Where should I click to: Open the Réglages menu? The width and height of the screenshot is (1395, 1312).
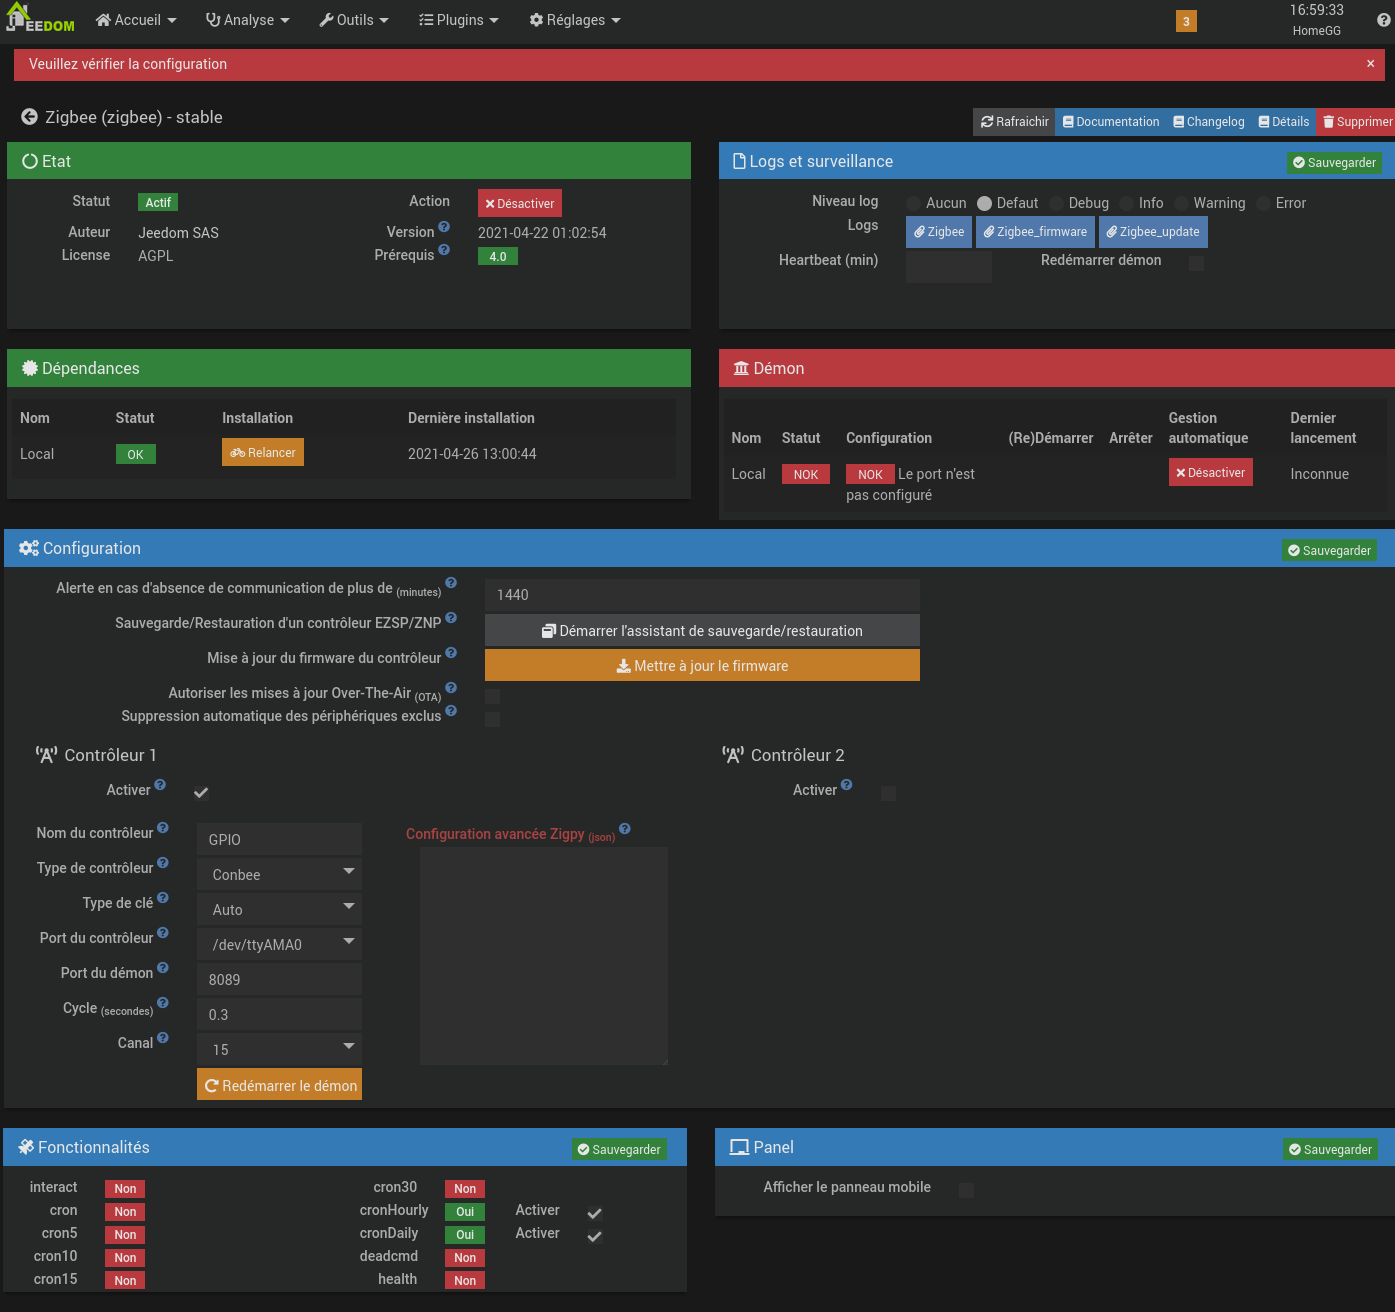point(575,20)
